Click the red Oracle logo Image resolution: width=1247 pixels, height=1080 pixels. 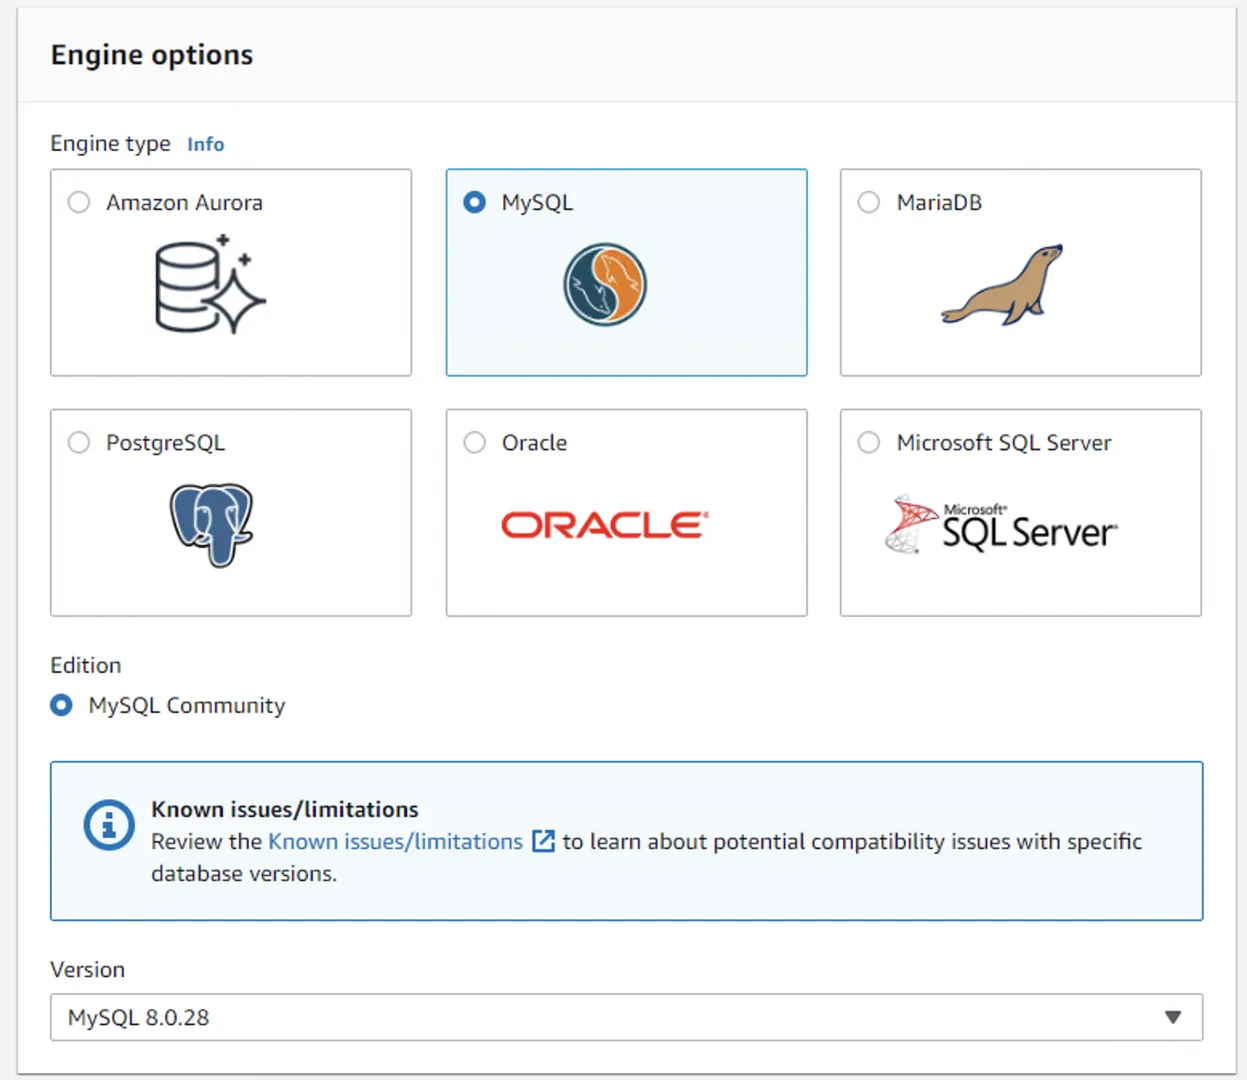[604, 525]
